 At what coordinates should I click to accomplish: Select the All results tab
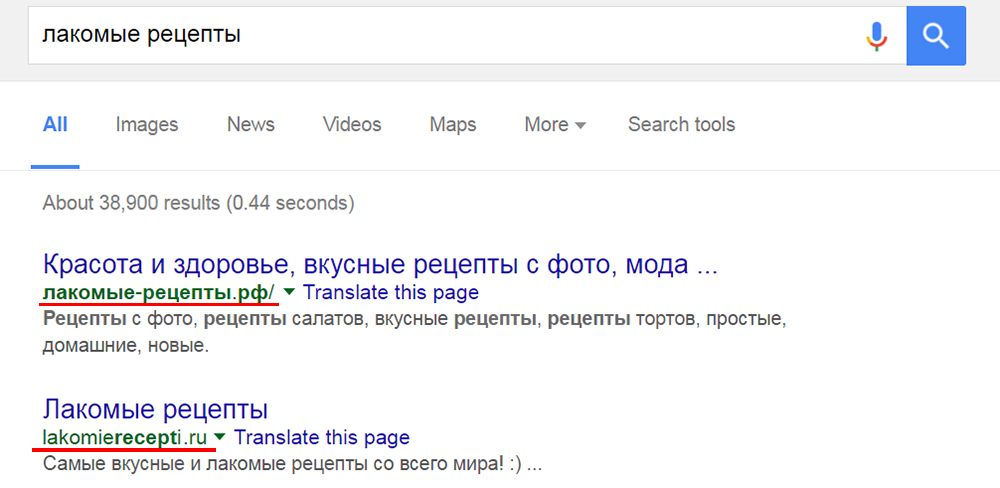(x=55, y=125)
